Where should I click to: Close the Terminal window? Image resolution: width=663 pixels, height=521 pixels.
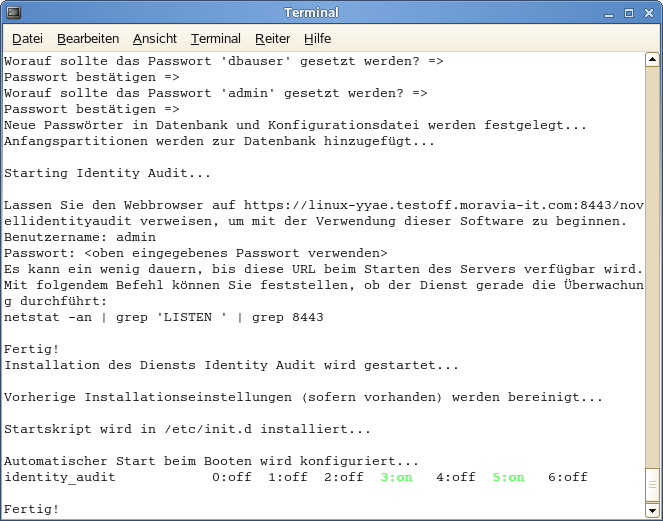coord(649,13)
